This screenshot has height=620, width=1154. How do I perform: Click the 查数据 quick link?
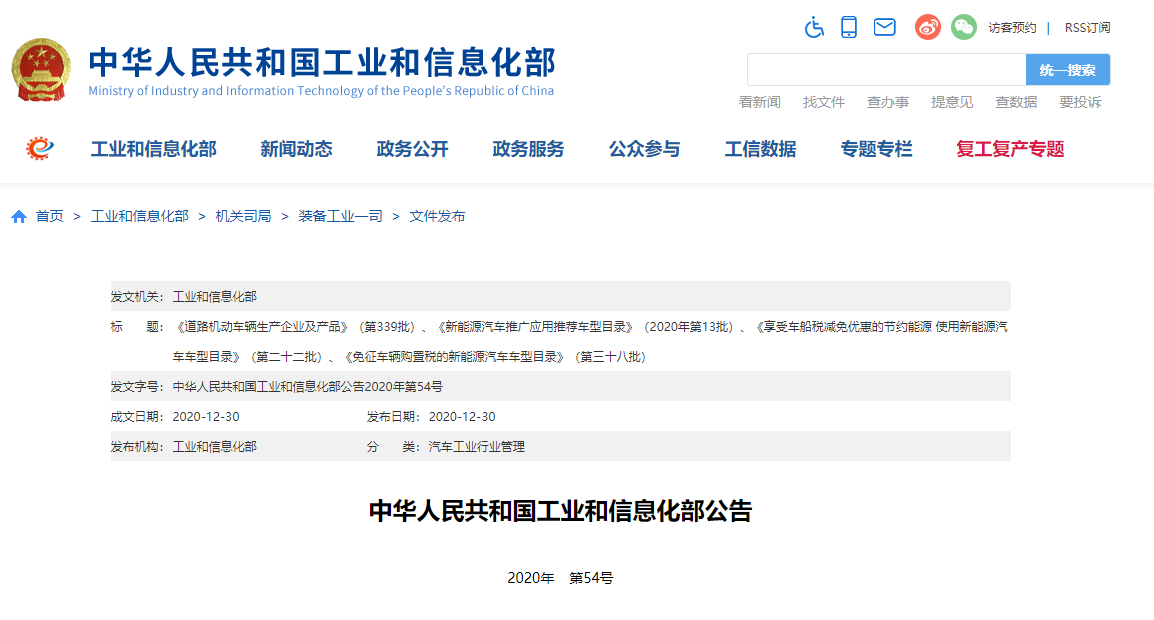tap(1016, 102)
